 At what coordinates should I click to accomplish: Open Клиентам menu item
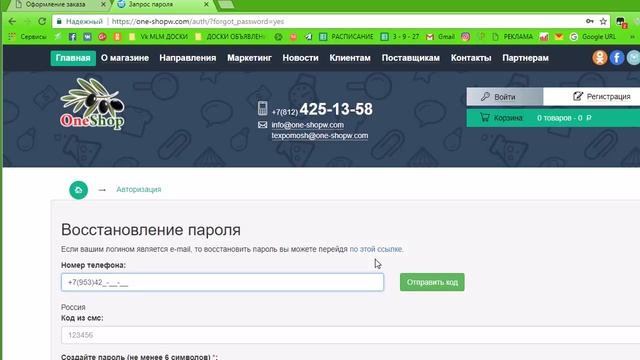(x=350, y=58)
